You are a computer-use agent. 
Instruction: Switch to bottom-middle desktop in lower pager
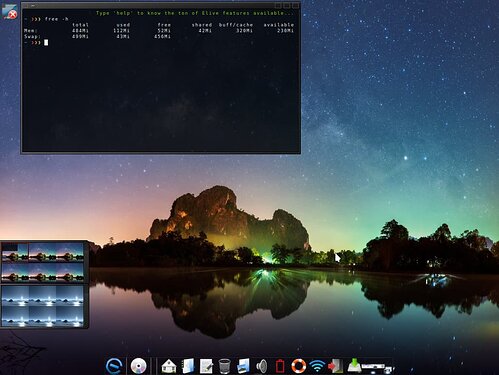tap(42, 316)
